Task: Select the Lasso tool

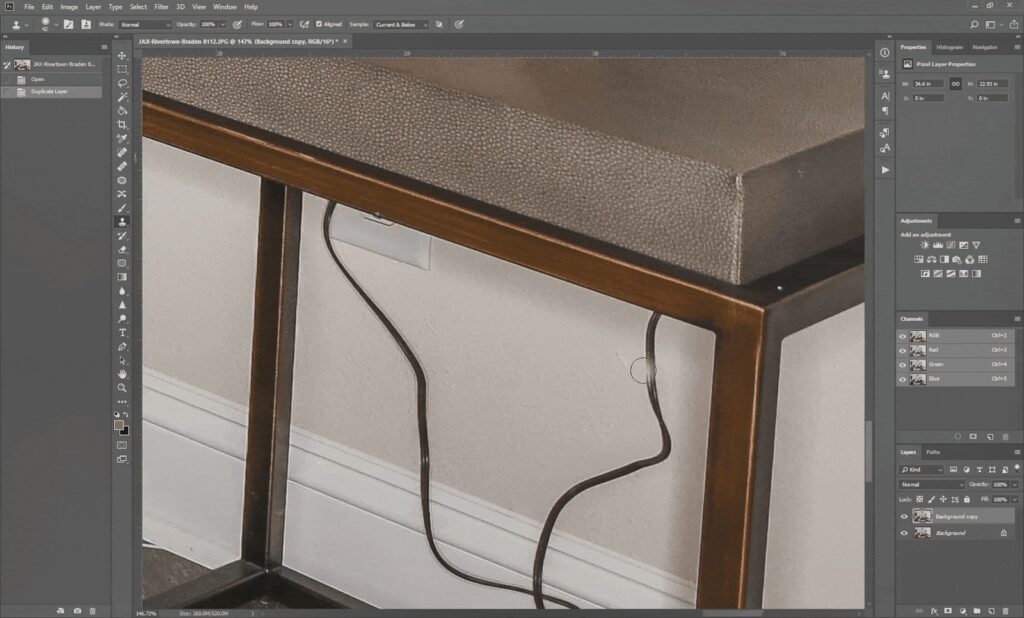Action: point(122,84)
